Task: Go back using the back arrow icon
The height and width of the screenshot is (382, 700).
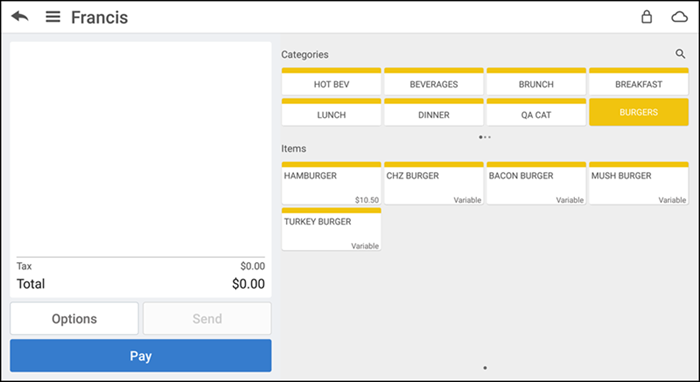Action: coord(20,17)
